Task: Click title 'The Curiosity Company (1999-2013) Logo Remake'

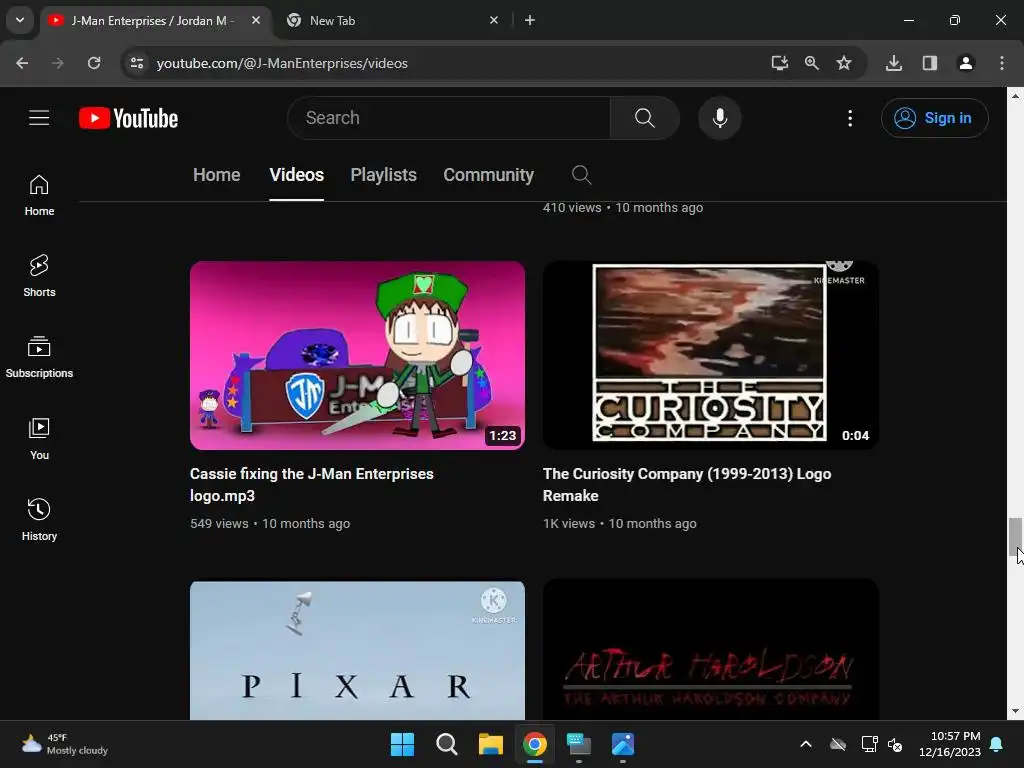Action: pyautogui.click(x=687, y=485)
